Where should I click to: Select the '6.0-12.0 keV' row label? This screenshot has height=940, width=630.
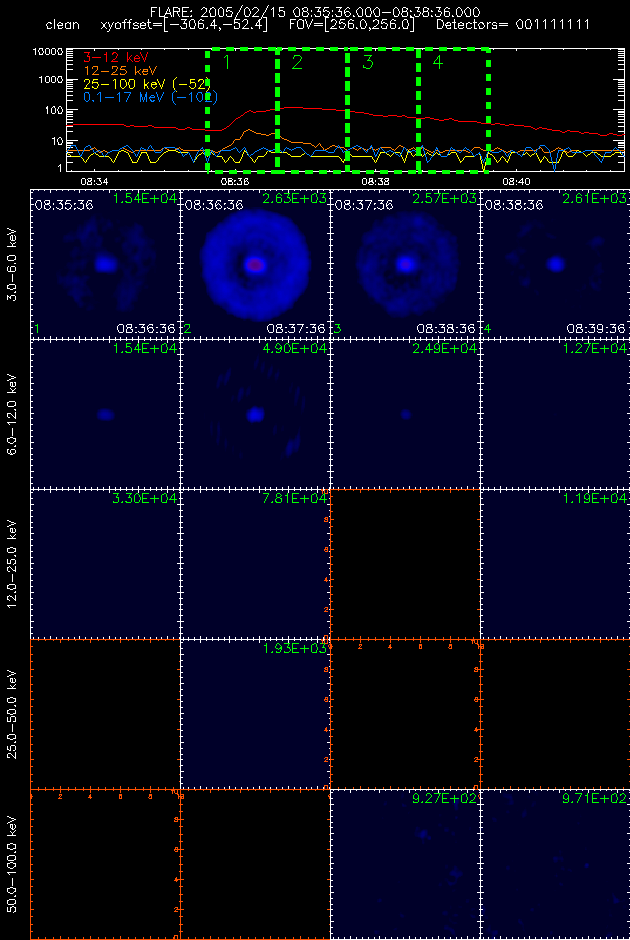click(14, 414)
